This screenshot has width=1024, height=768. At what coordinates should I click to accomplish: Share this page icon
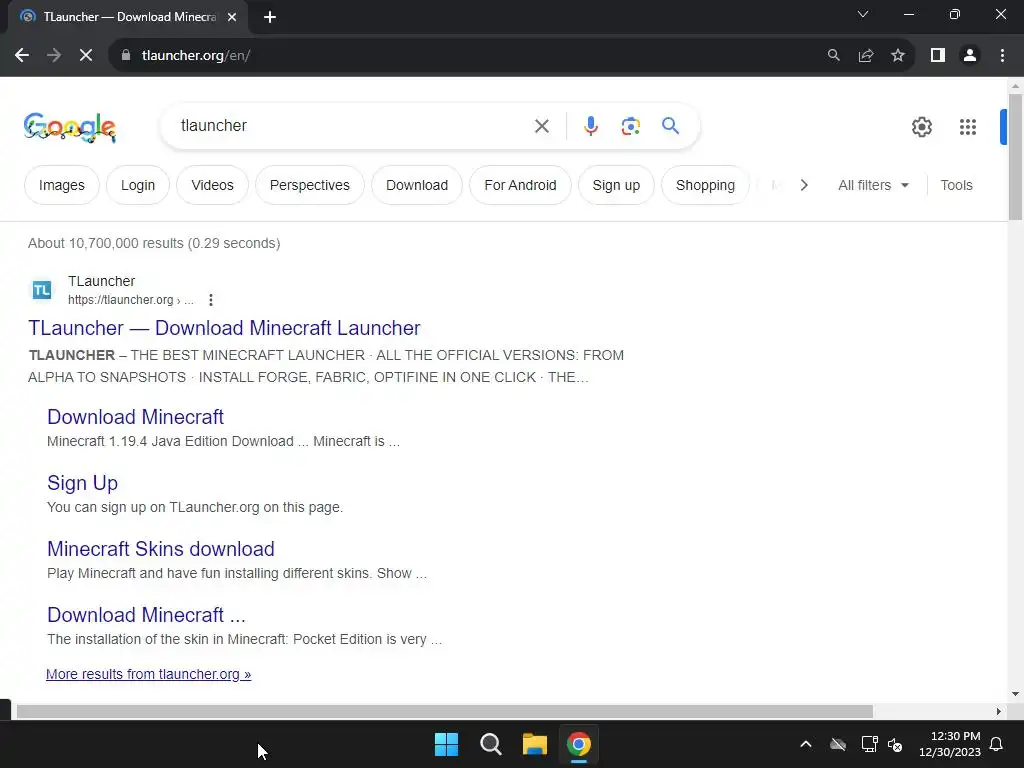tap(866, 56)
